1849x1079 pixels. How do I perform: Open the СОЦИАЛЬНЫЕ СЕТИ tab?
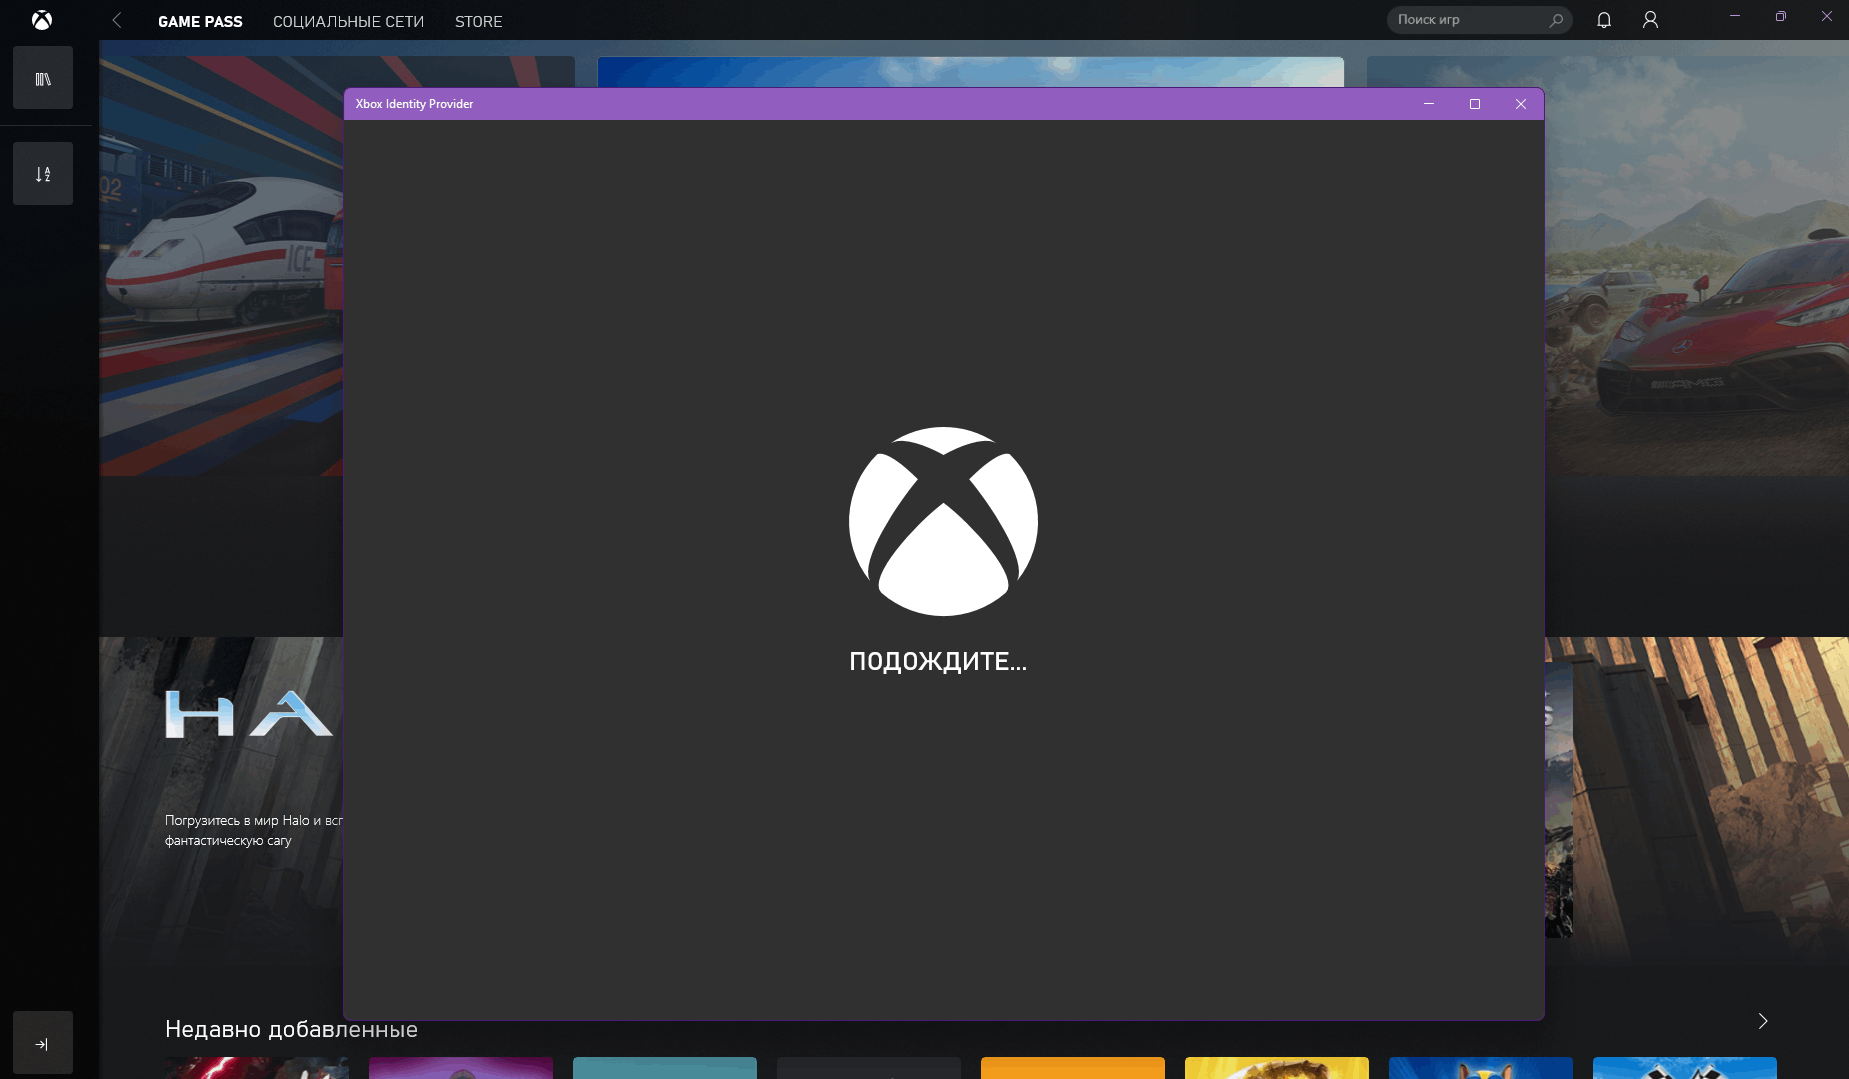point(348,21)
